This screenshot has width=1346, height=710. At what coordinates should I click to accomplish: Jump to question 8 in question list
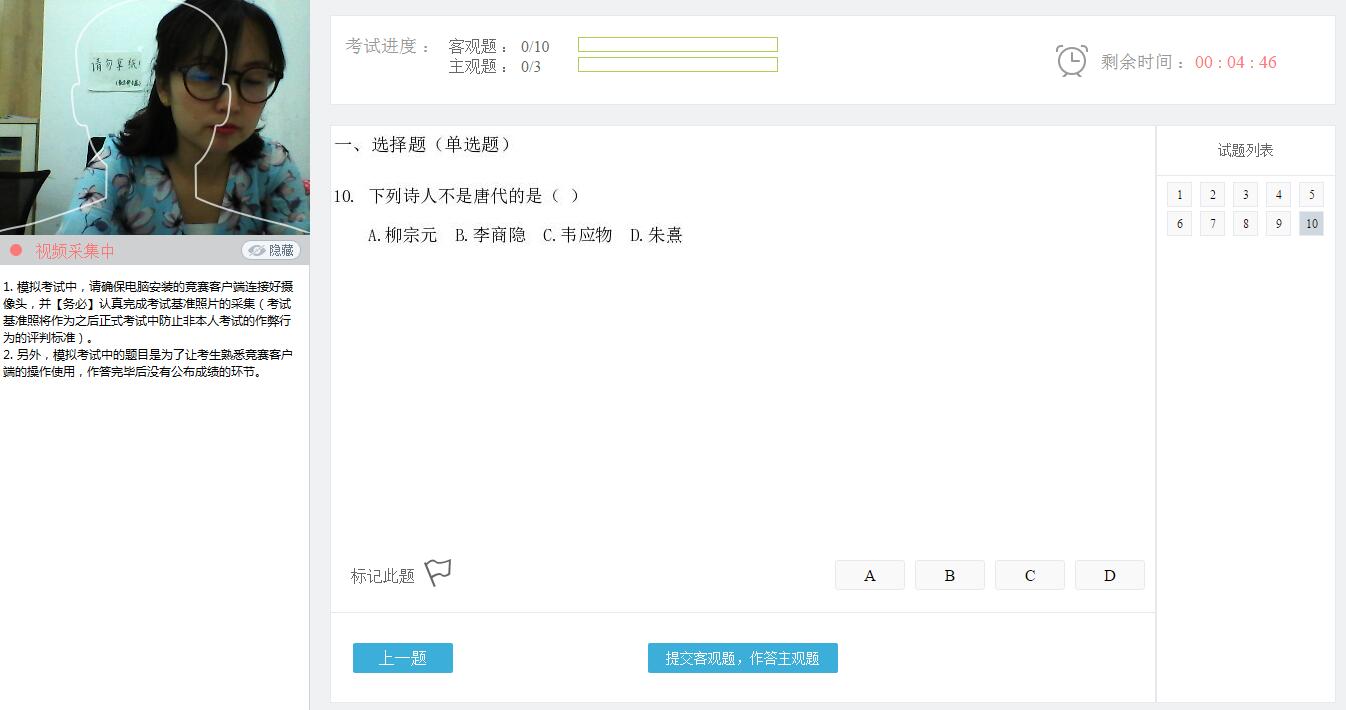coord(1245,223)
